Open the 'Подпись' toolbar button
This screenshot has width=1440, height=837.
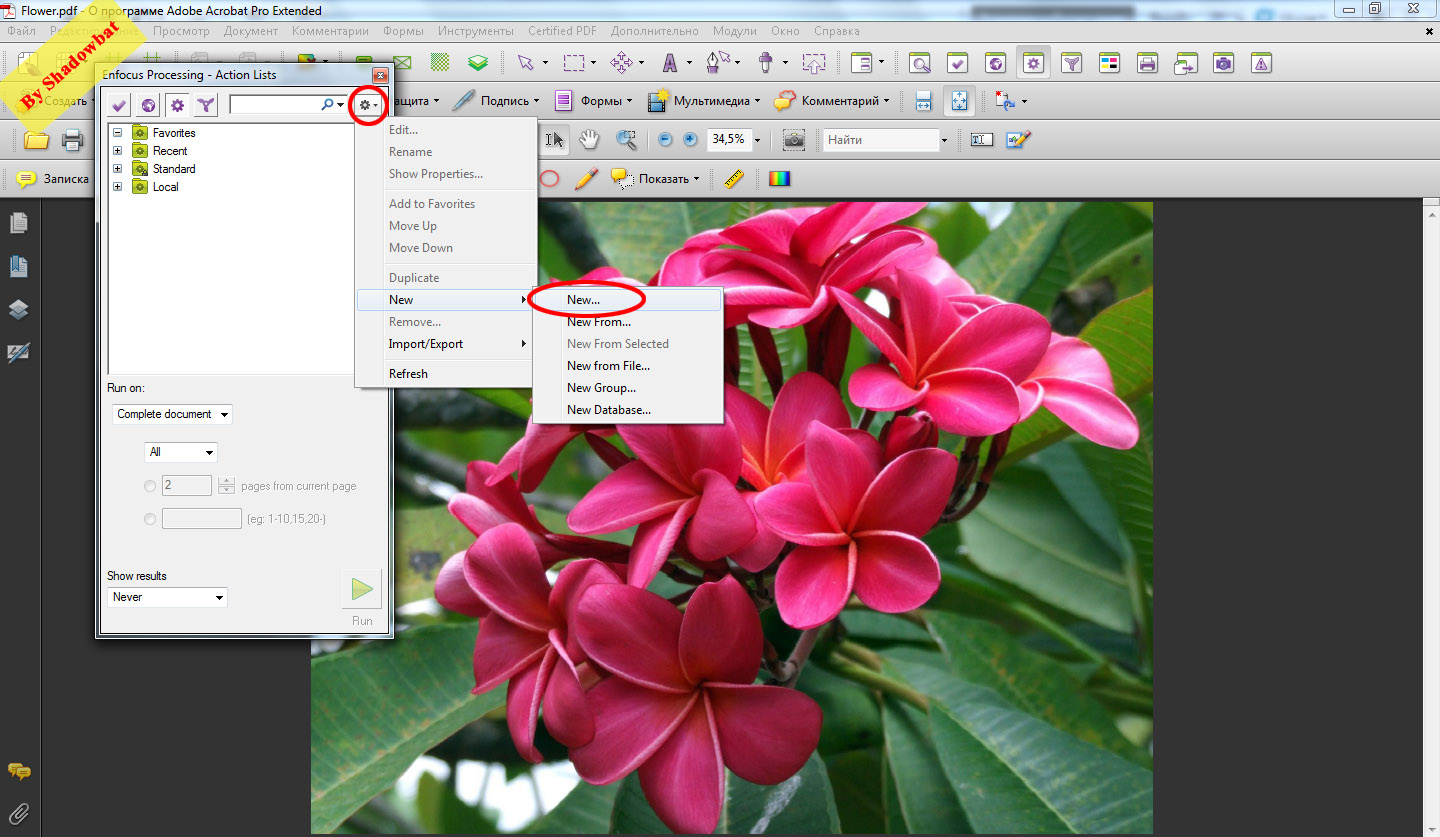(495, 101)
